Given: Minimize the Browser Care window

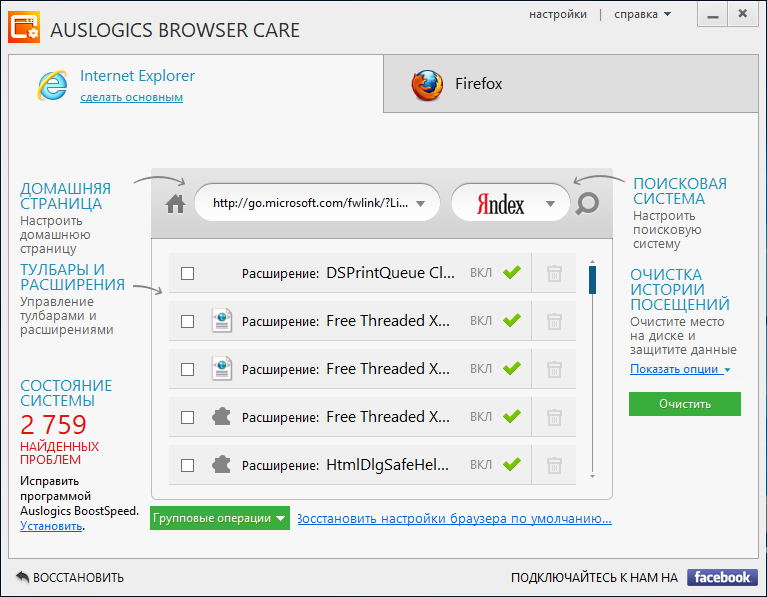Looking at the screenshot, I should (x=713, y=15).
